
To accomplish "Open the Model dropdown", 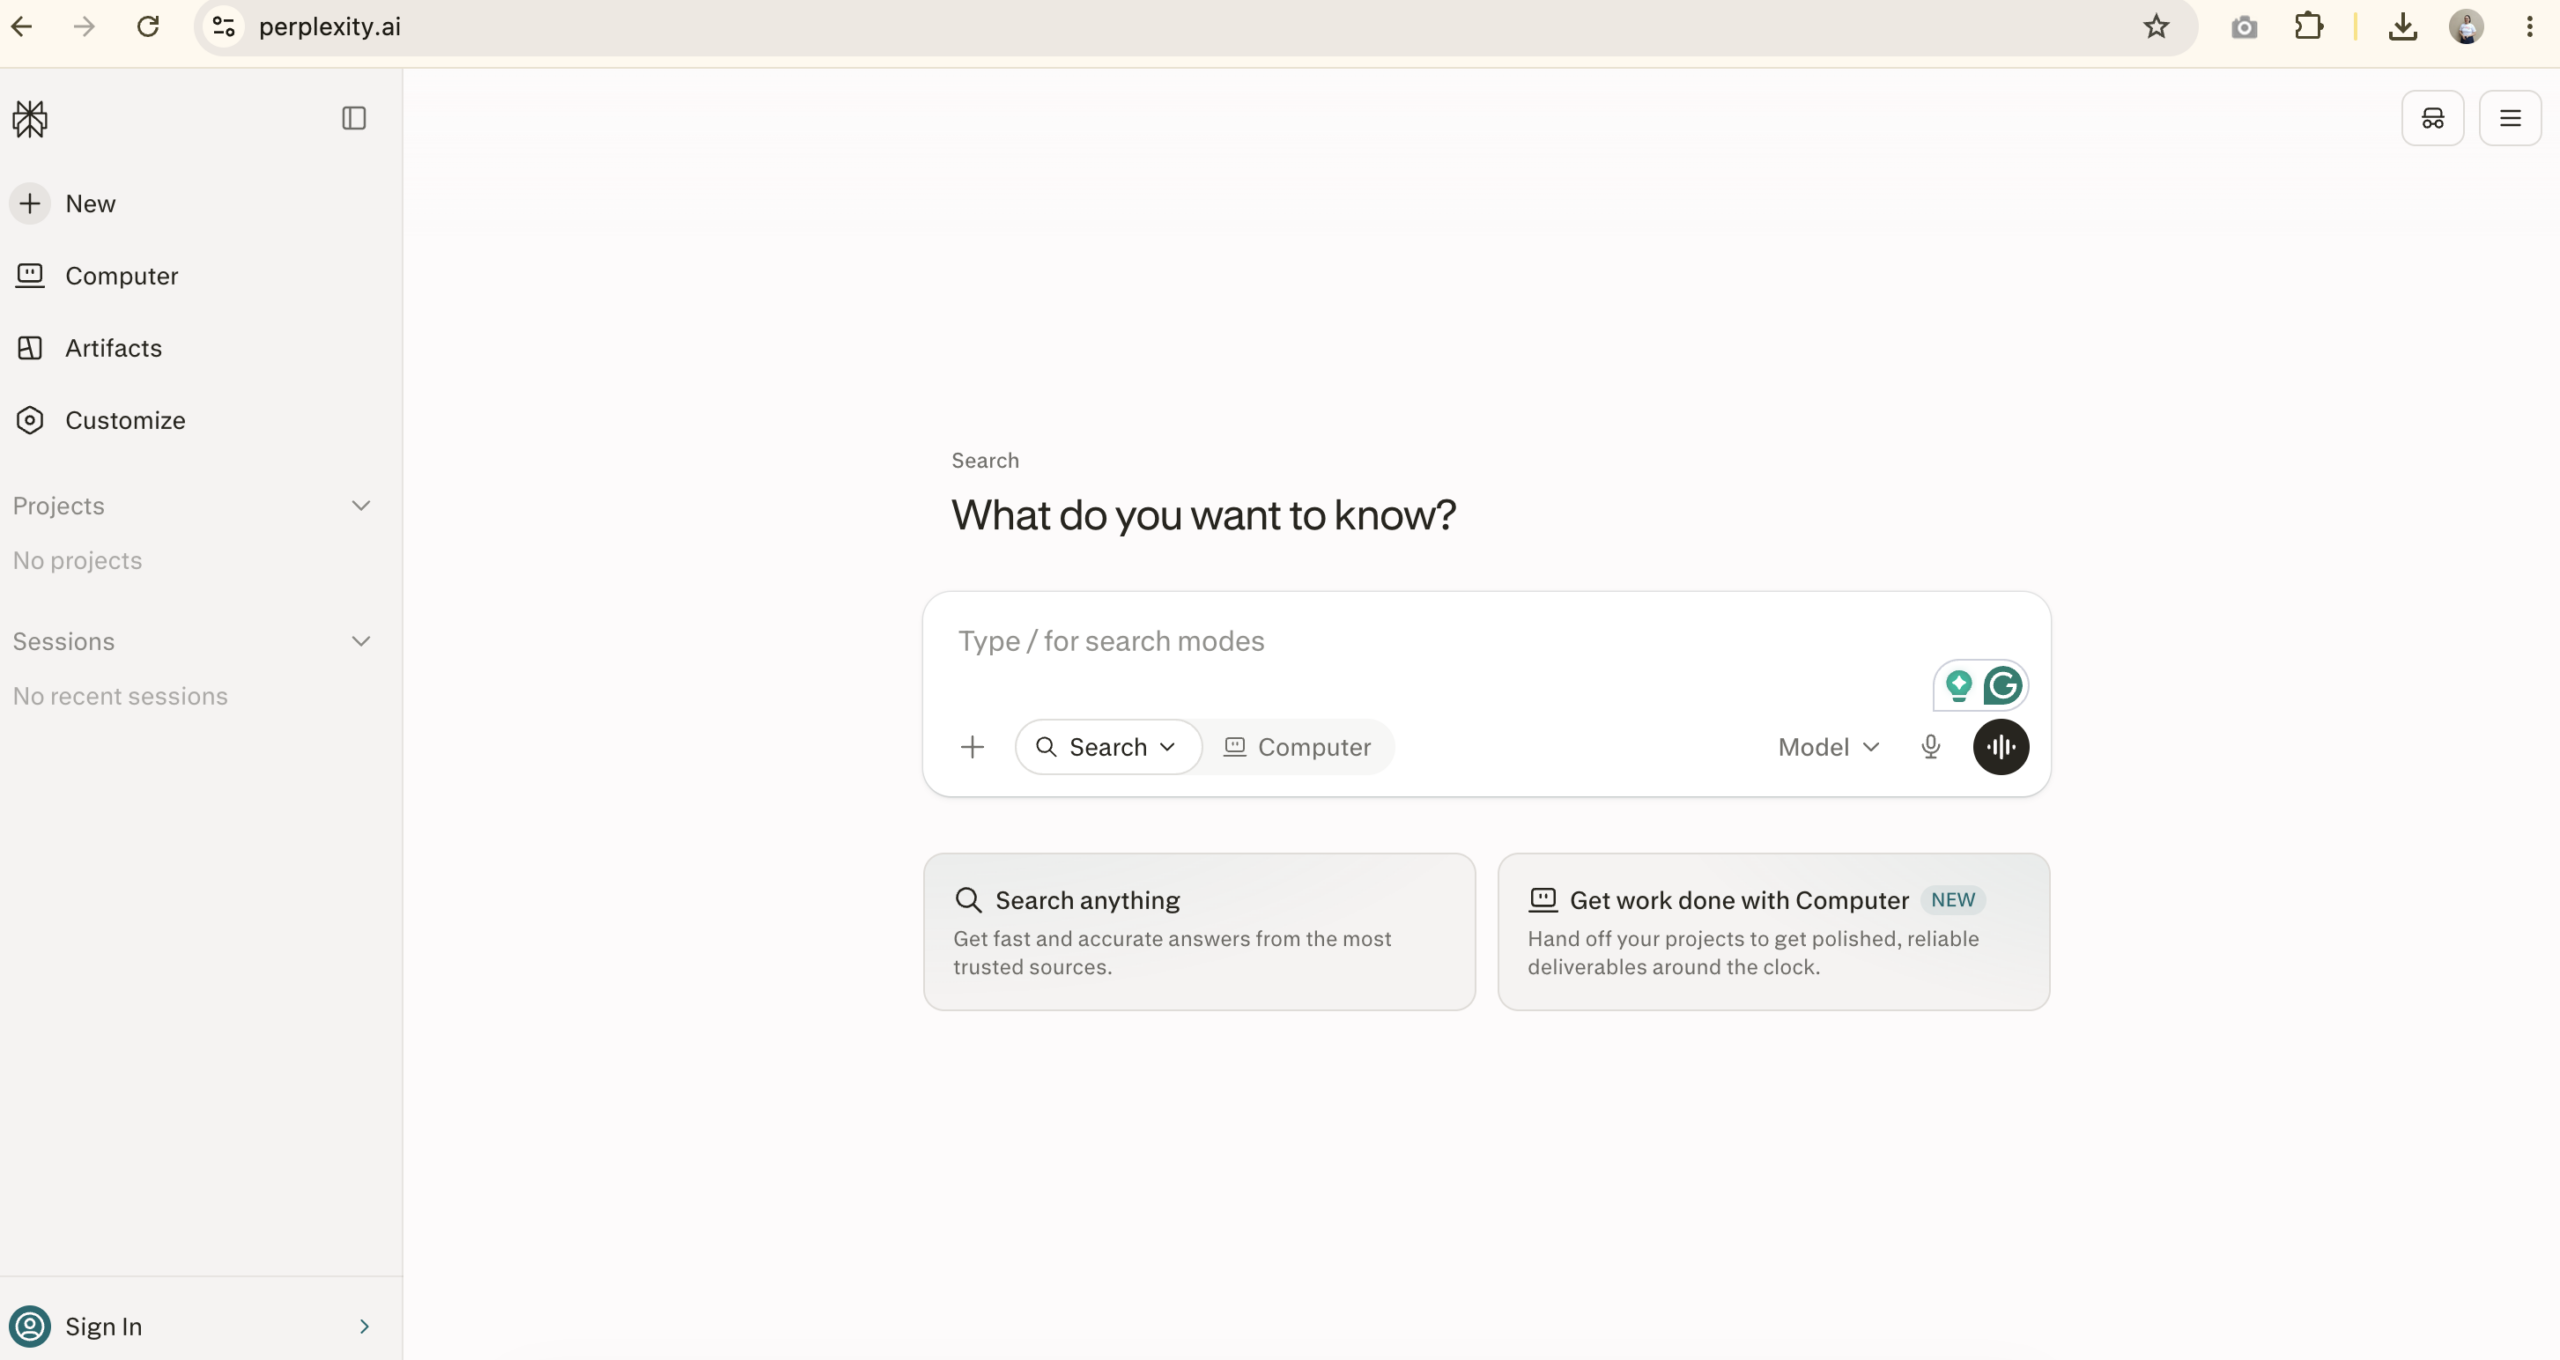I will (x=1829, y=747).
